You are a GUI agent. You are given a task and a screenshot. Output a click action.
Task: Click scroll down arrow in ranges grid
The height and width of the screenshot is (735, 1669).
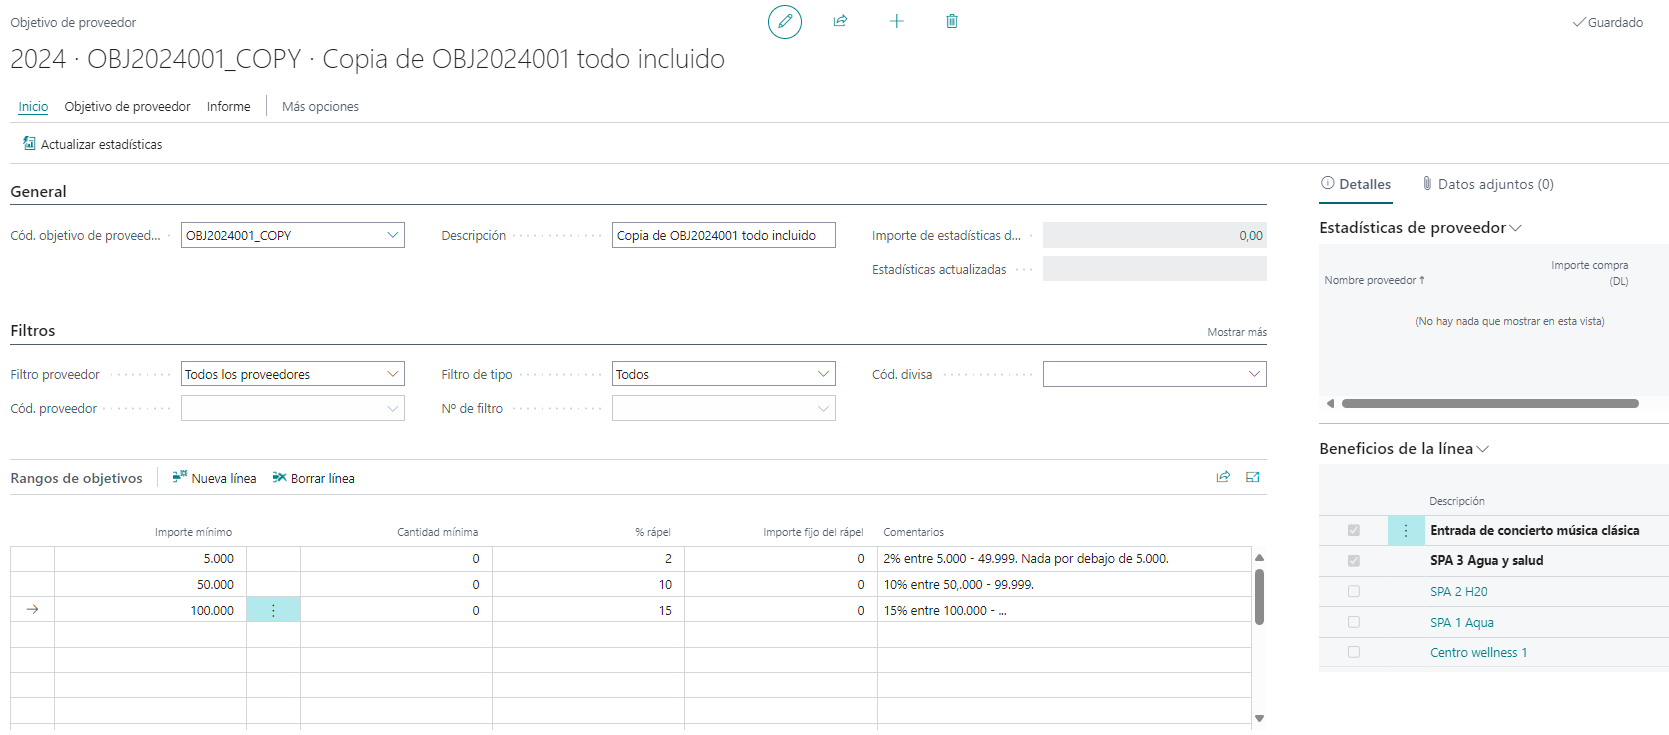click(x=1259, y=718)
